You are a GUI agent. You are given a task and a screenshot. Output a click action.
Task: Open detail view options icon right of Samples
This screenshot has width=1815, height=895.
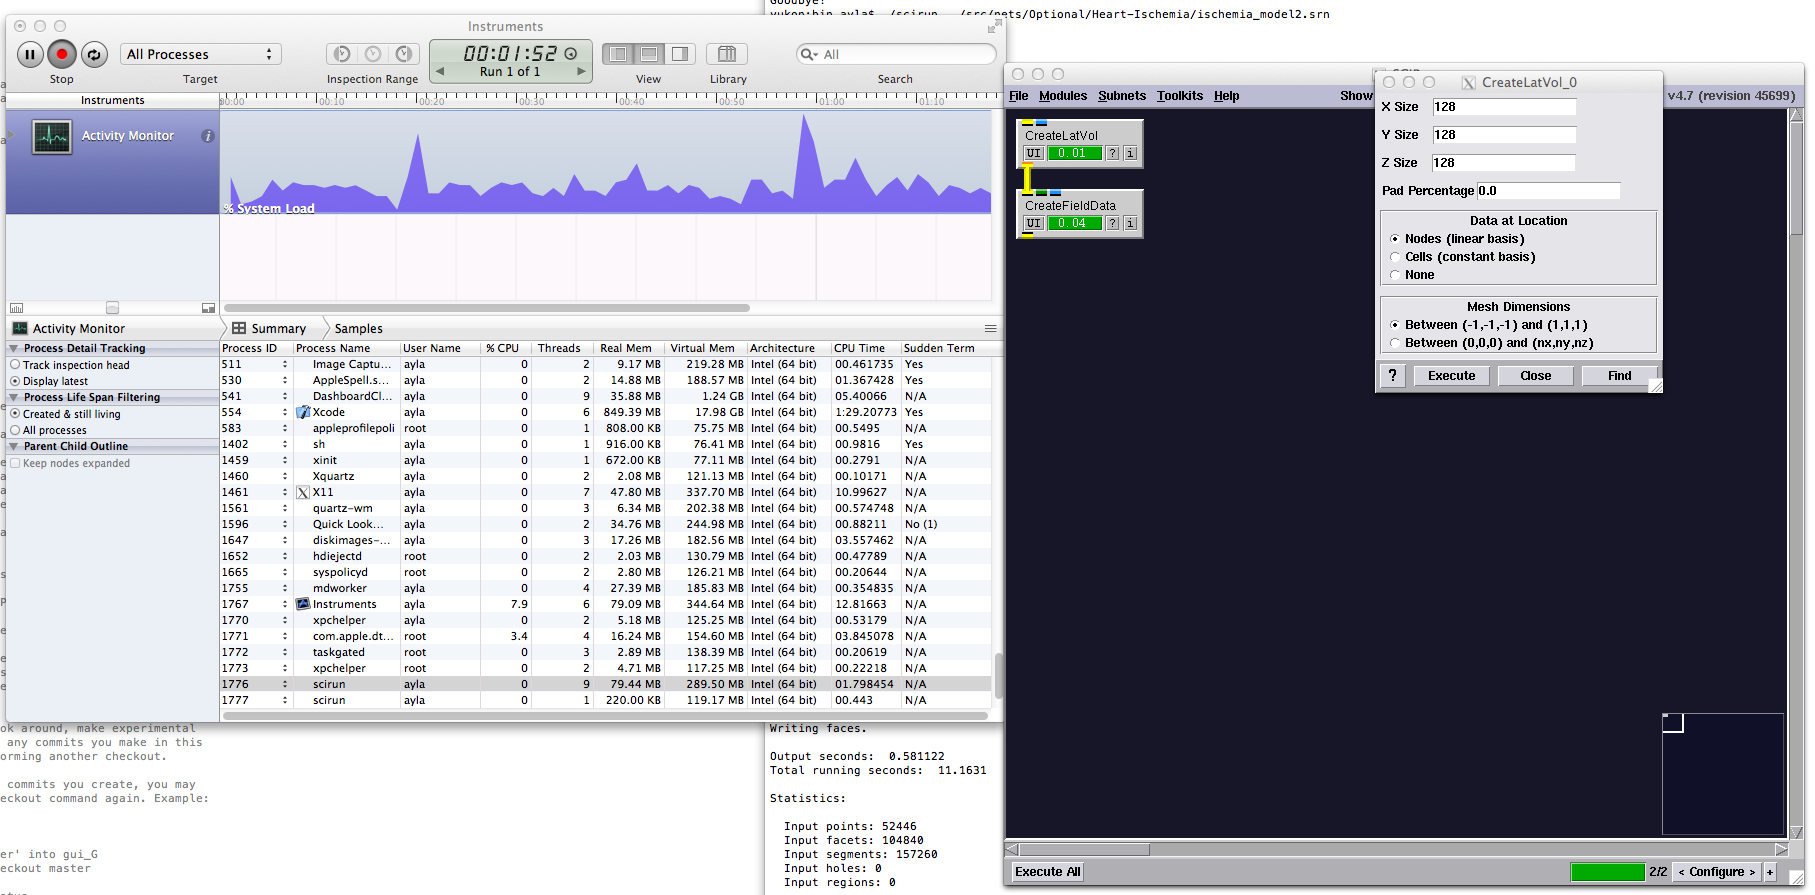tap(990, 328)
